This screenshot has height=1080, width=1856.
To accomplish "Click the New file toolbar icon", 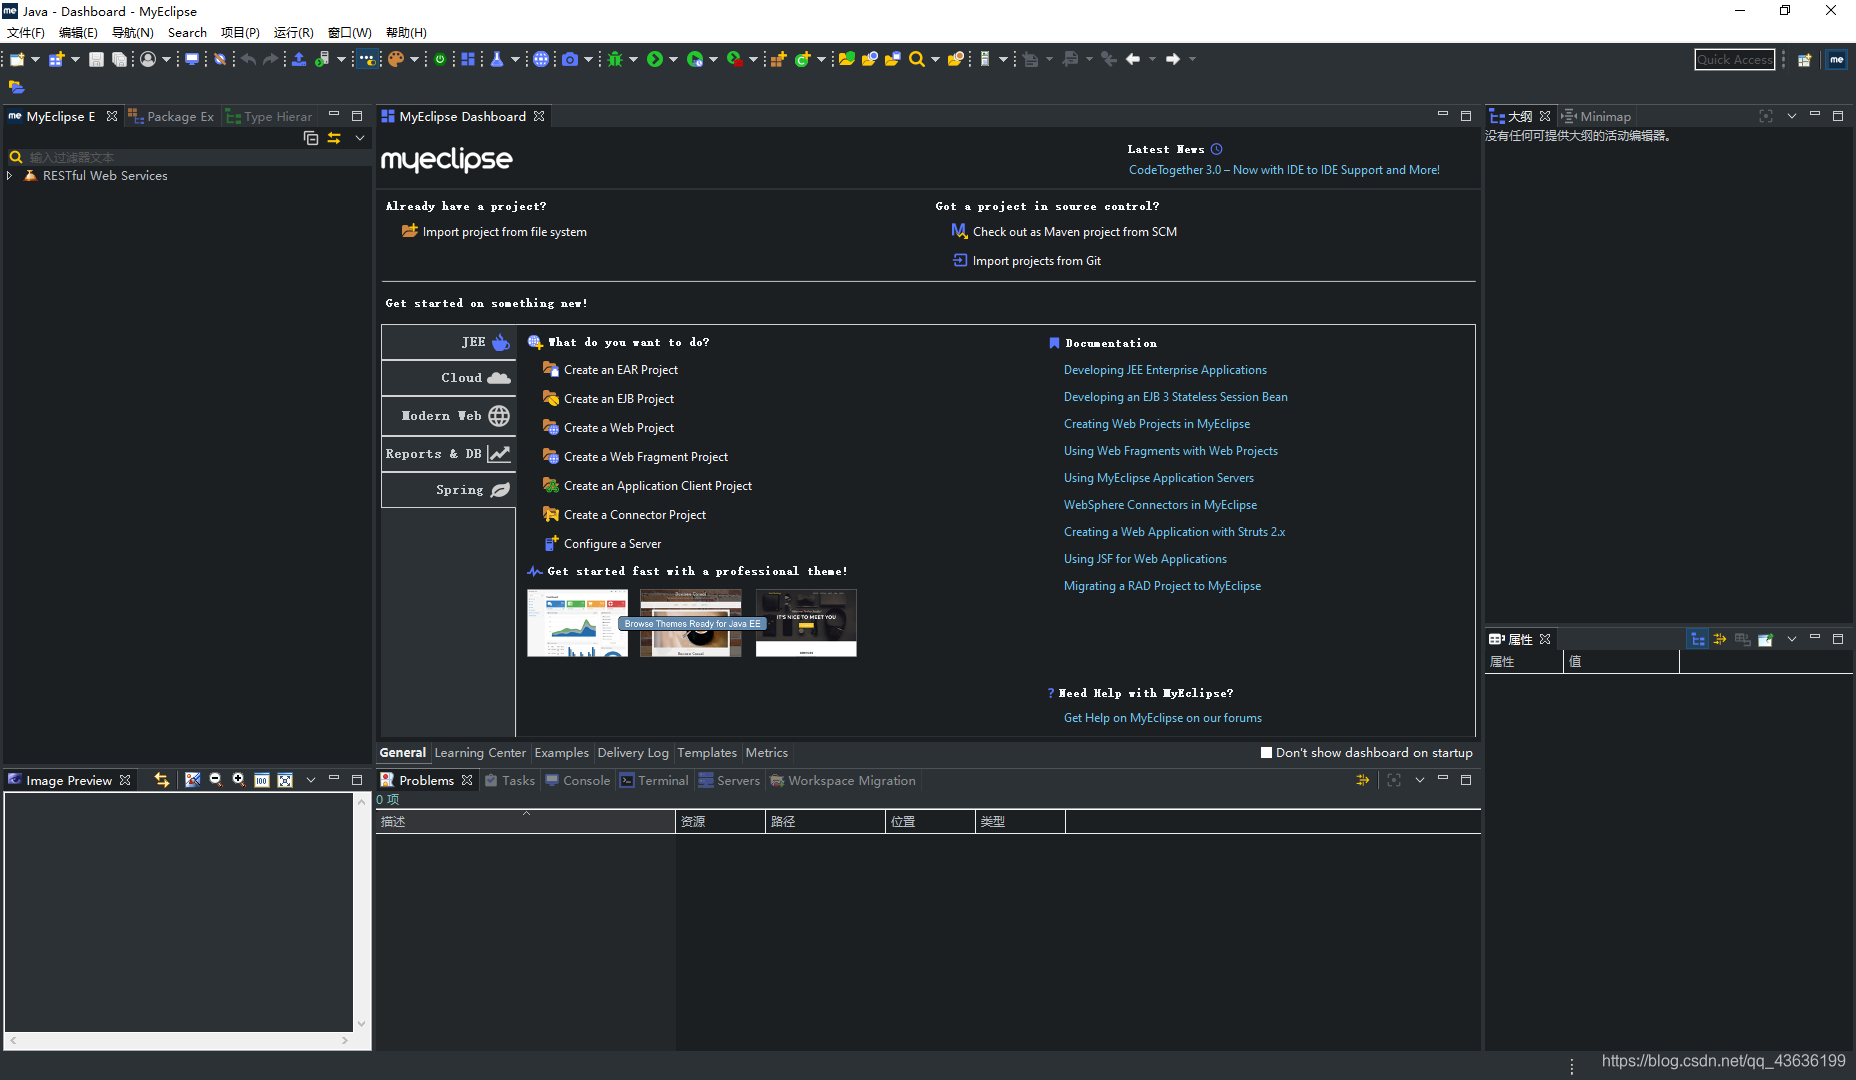I will tap(17, 59).
